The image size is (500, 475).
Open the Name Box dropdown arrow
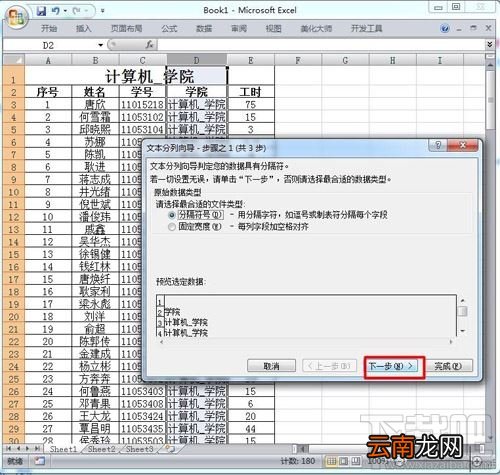[x=101, y=45]
